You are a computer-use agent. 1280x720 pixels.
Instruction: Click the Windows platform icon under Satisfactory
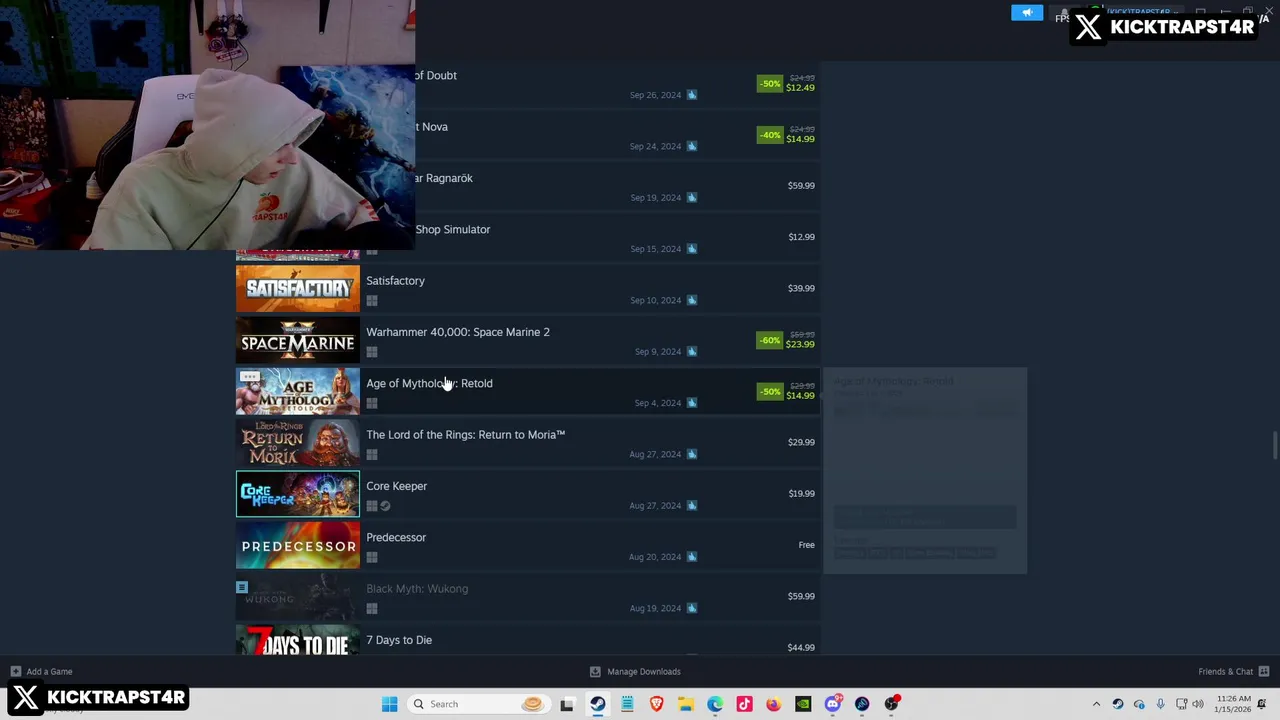pos(372,300)
